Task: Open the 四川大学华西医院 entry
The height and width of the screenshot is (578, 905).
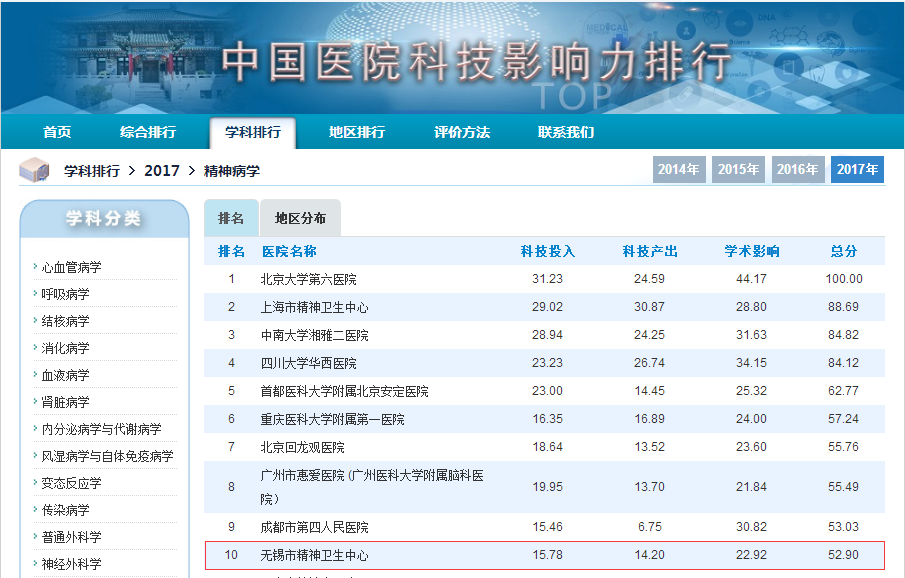Action: [x=308, y=363]
